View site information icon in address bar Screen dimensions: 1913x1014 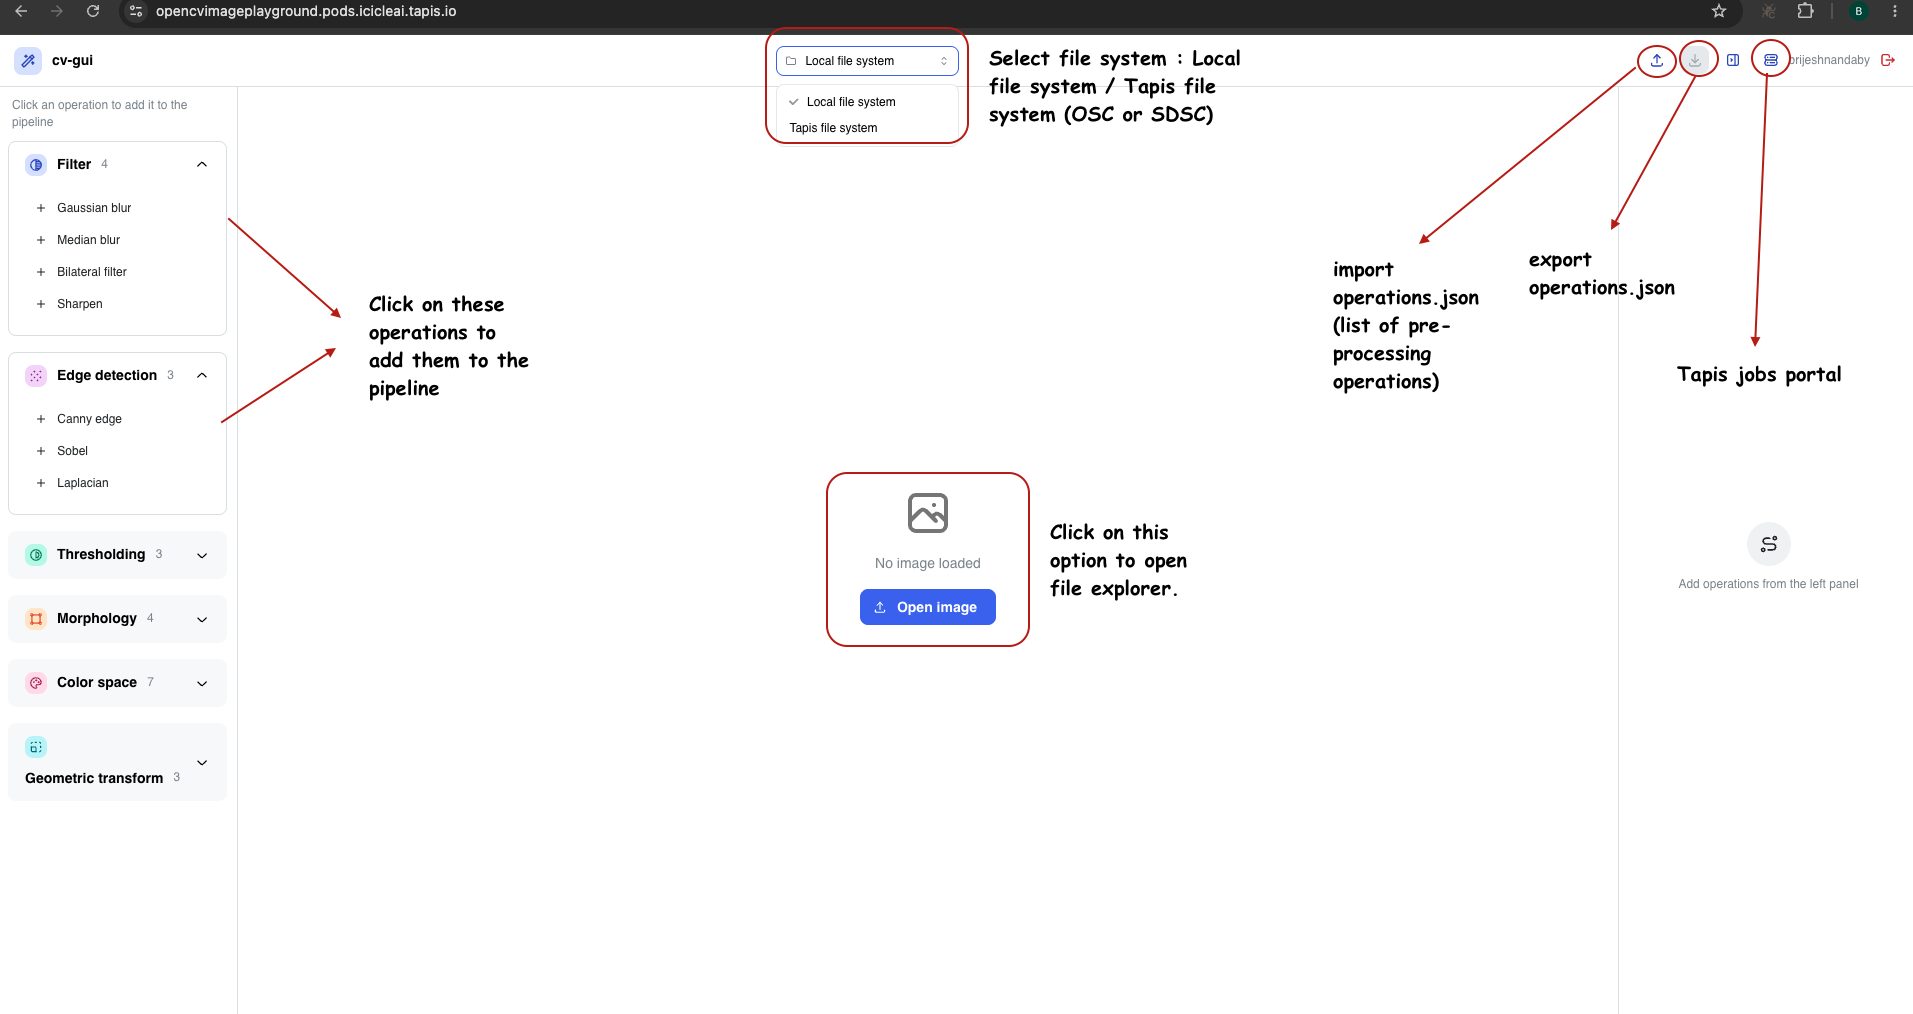[137, 11]
